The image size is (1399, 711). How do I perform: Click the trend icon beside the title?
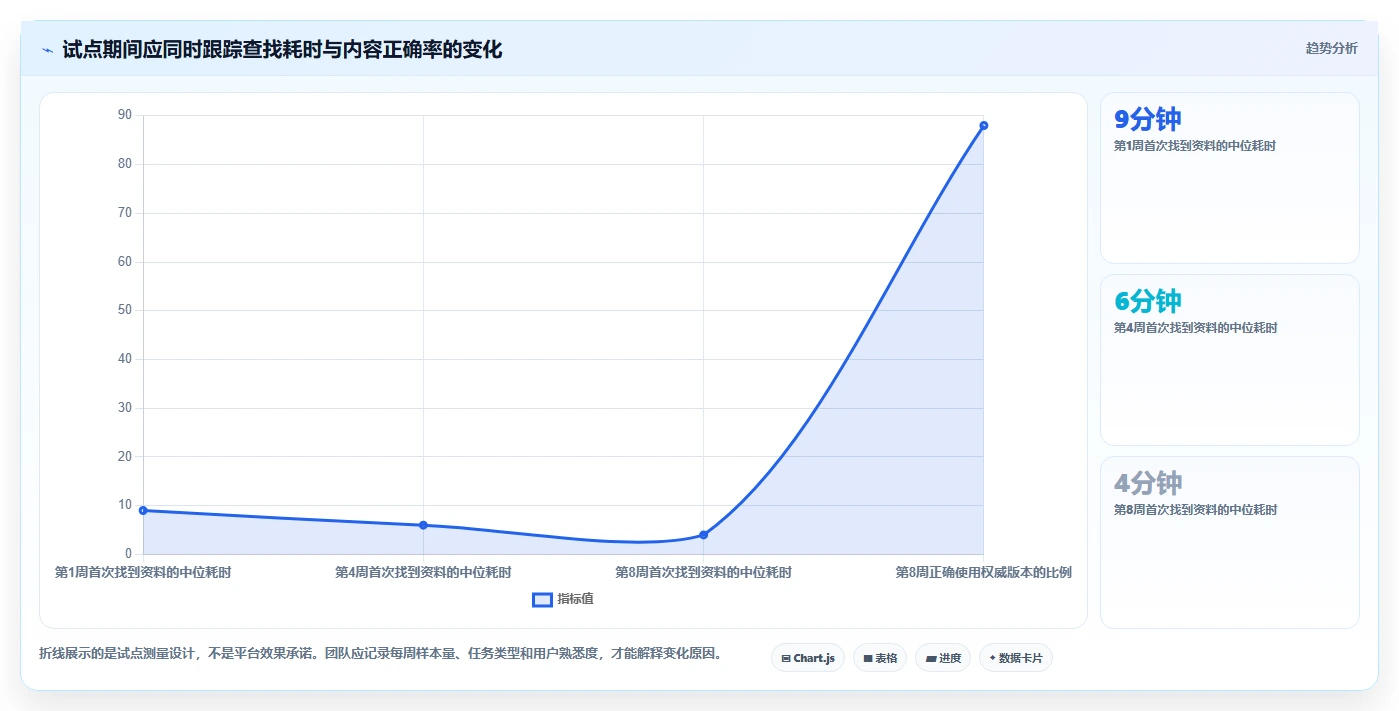point(47,50)
